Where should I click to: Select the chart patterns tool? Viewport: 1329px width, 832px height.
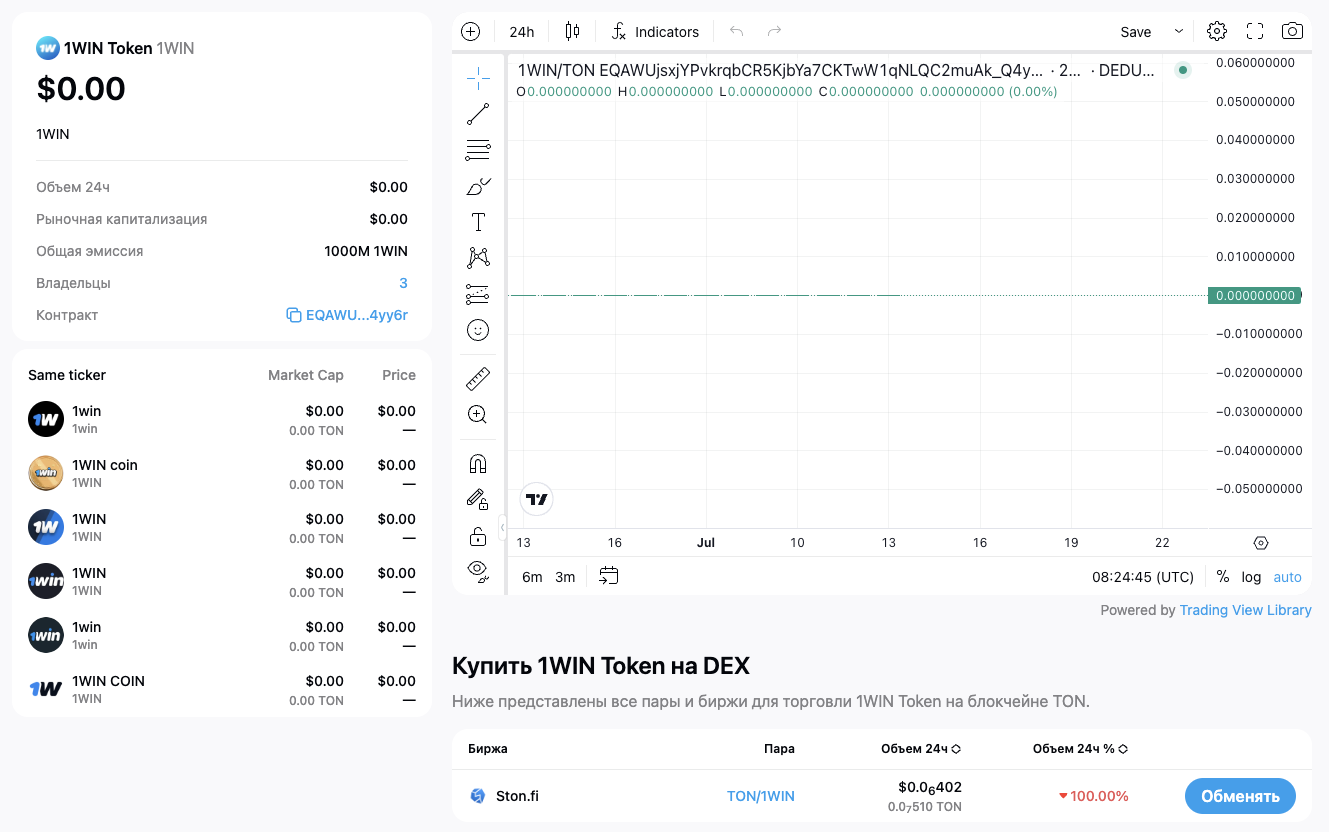click(x=478, y=258)
